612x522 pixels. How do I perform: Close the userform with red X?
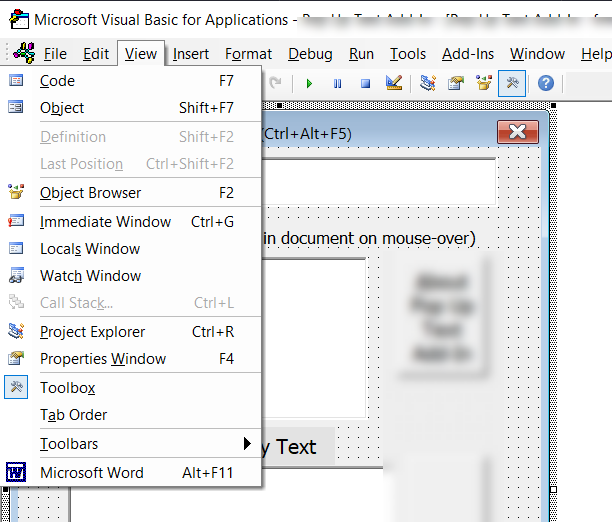coord(518,132)
